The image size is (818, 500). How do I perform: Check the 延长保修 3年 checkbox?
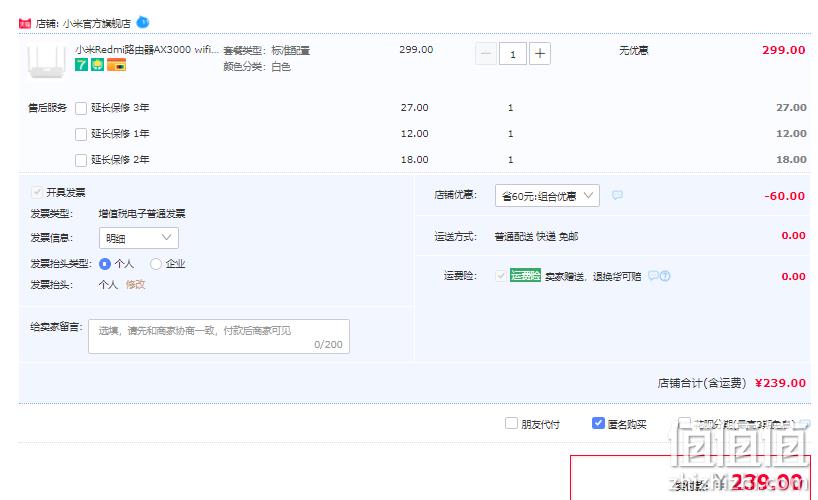click(x=81, y=108)
